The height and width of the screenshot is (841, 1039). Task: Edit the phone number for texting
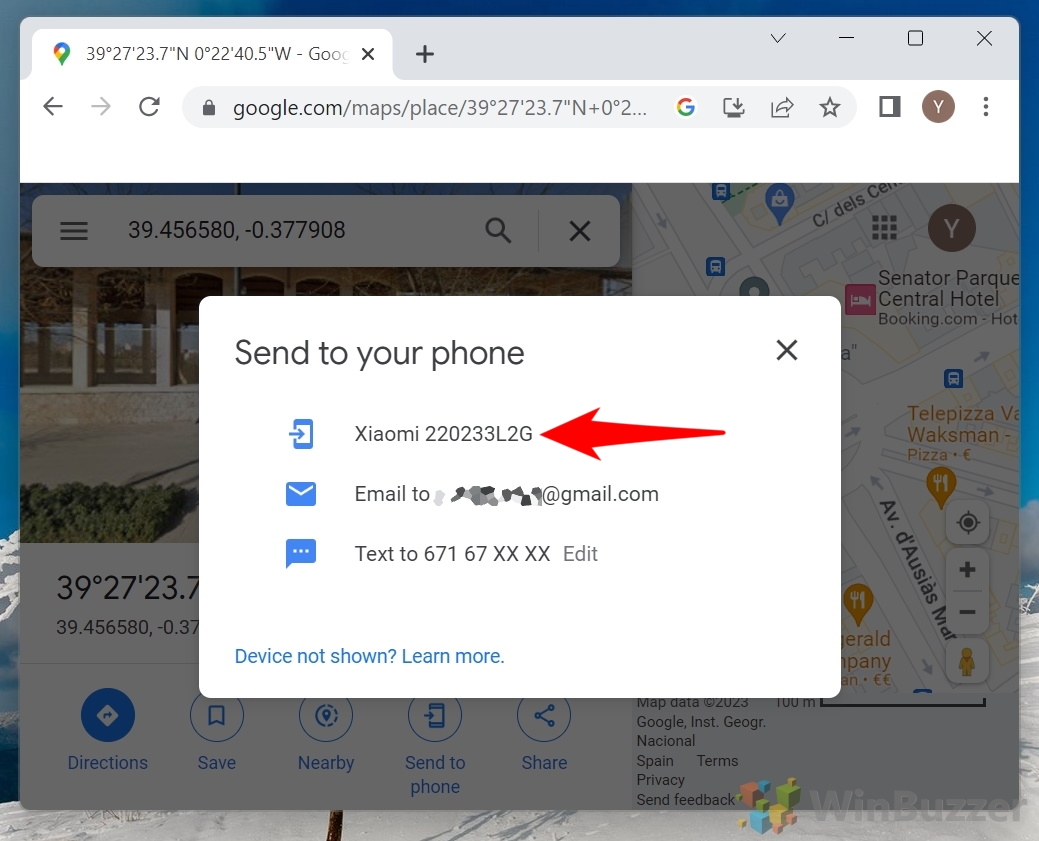pos(580,554)
